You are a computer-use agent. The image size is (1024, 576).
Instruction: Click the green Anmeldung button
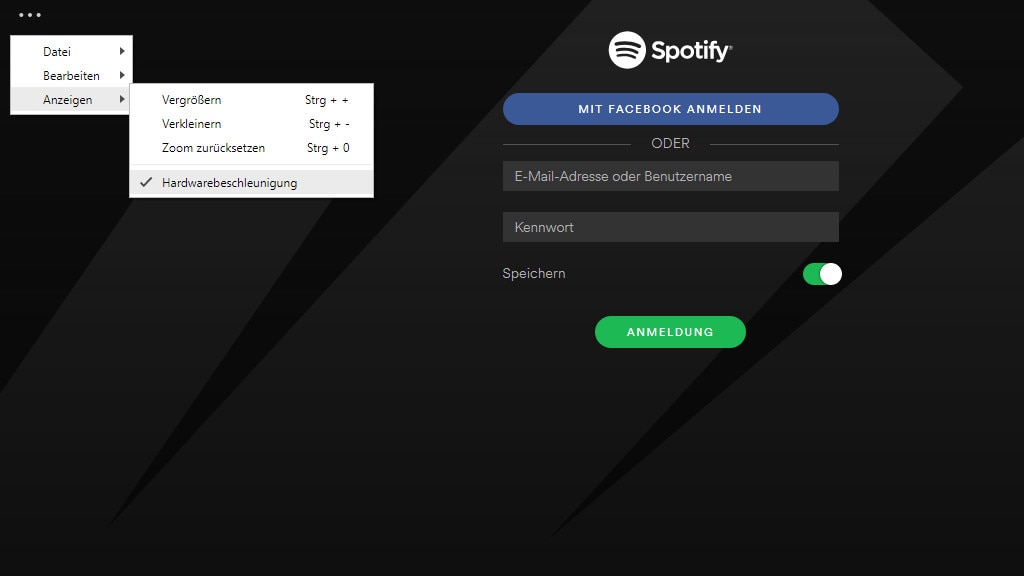tap(670, 332)
